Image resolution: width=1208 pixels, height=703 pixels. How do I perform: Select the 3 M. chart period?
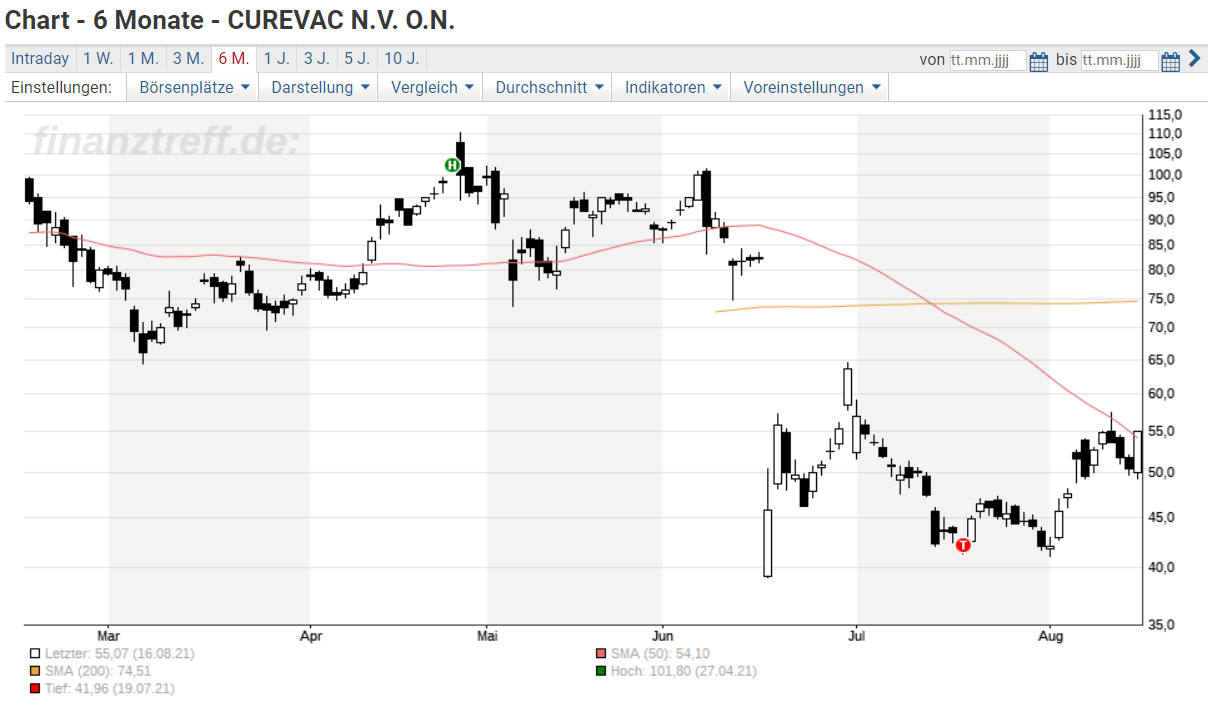click(x=188, y=59)
